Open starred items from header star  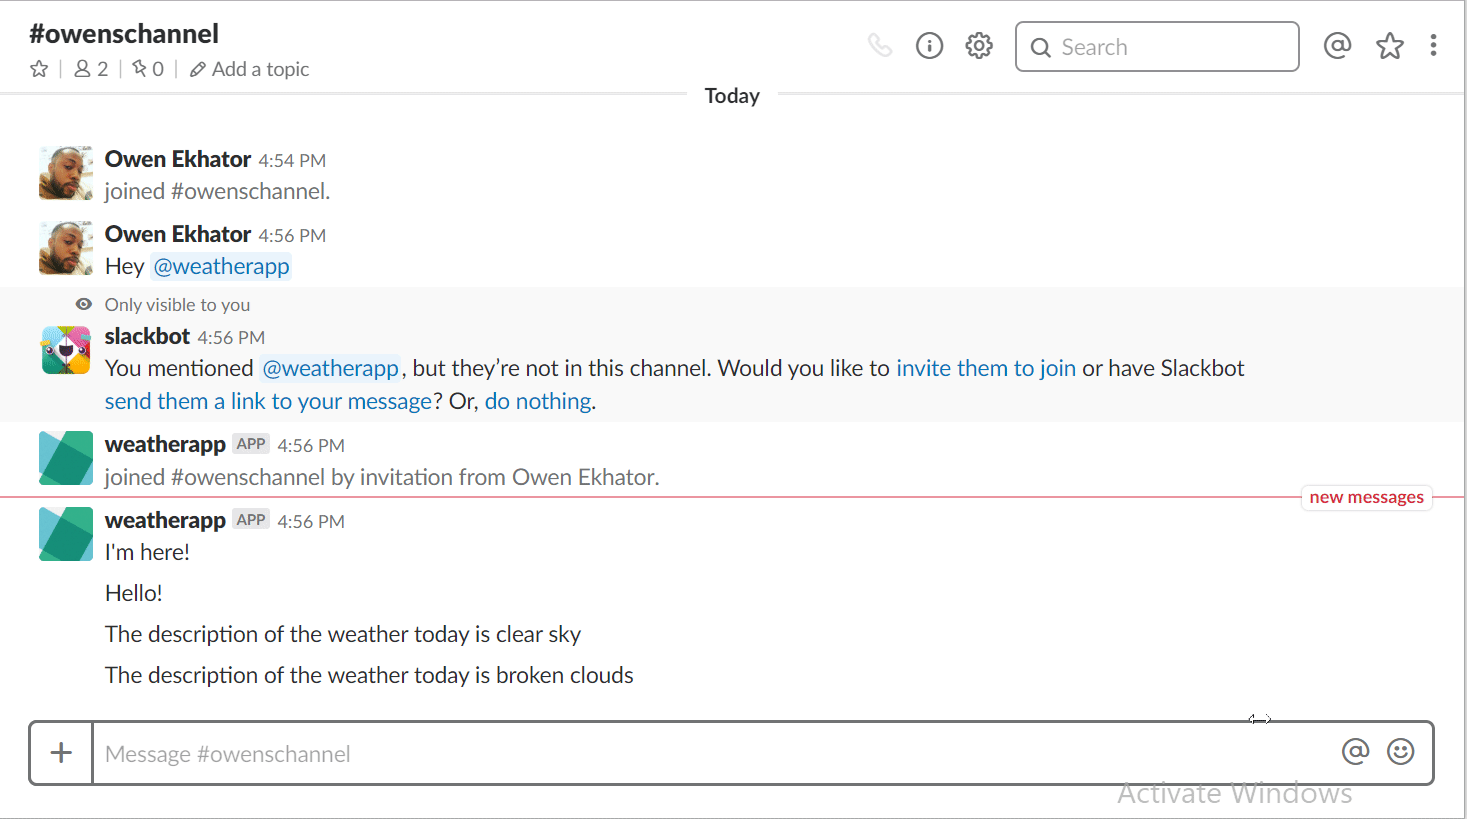1390,46
